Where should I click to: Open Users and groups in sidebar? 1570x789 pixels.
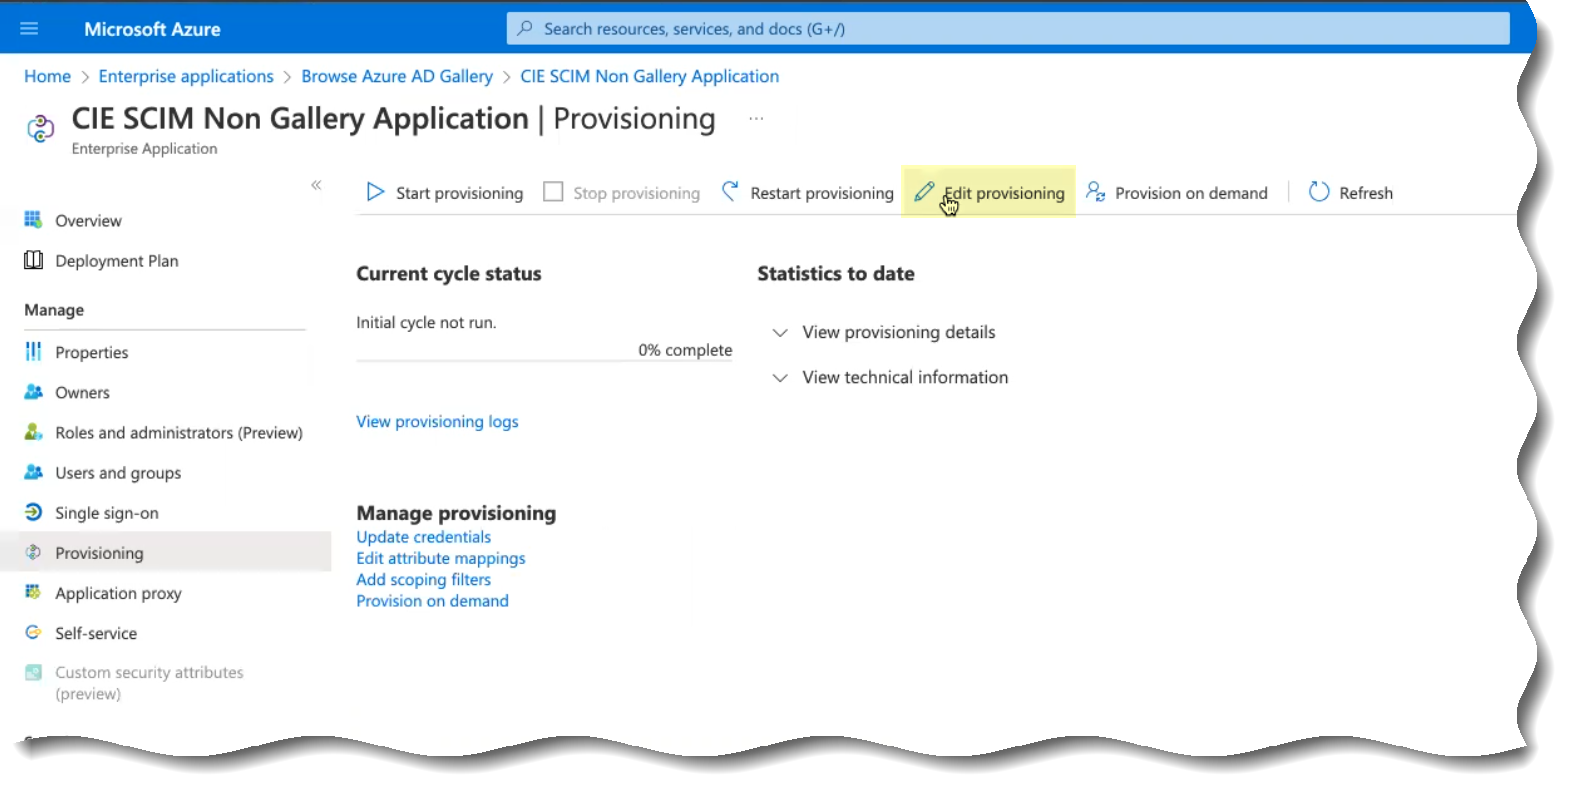tap(118, 473)
